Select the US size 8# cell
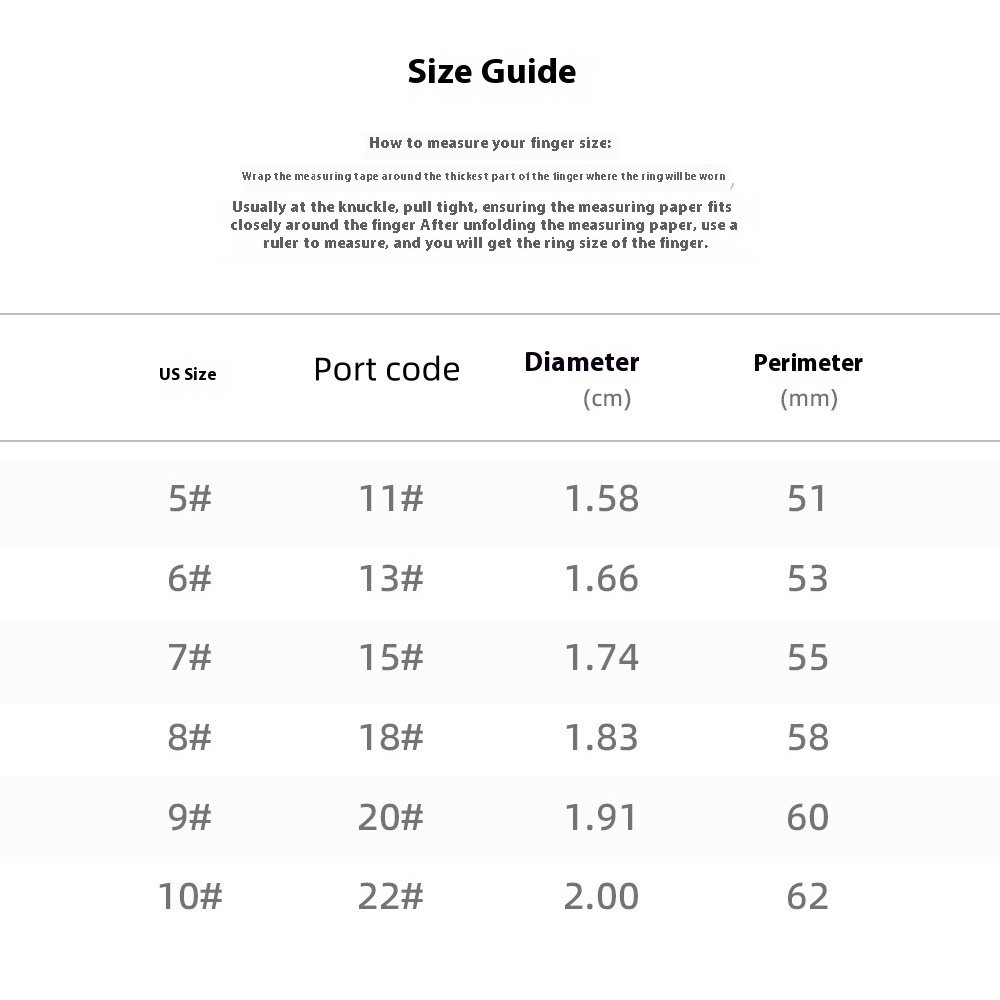 190,738
